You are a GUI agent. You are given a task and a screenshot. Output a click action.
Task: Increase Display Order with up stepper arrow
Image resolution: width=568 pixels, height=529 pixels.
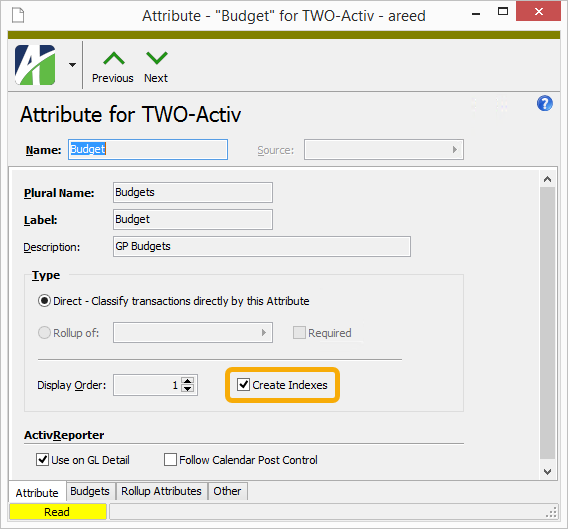click(x=188, y=381)
